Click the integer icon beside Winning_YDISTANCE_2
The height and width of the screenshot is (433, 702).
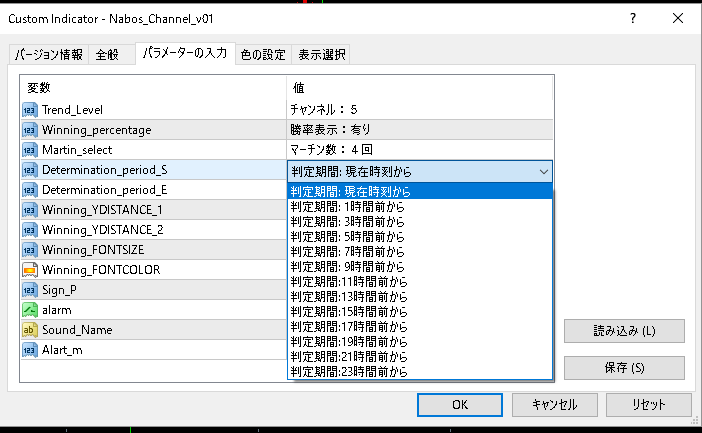pos(30,230)
